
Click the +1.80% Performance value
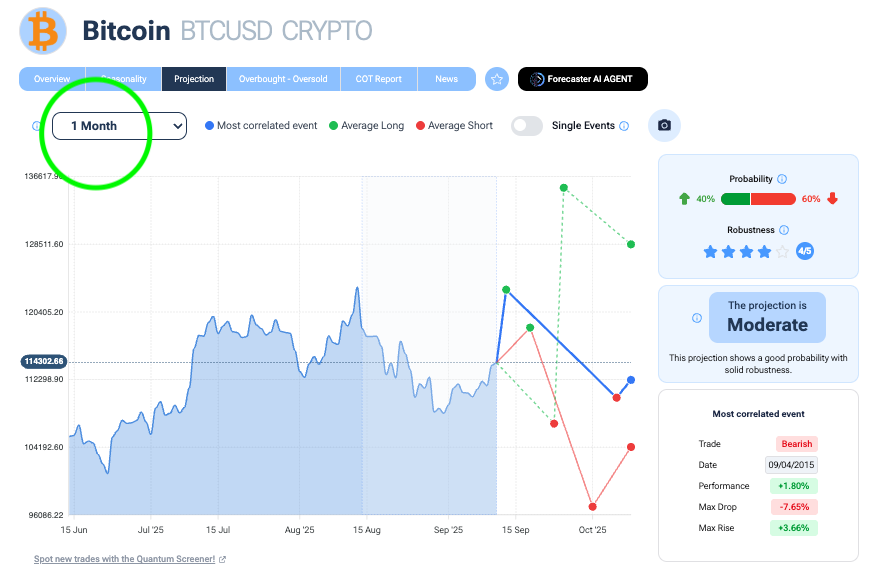[794, 486]
